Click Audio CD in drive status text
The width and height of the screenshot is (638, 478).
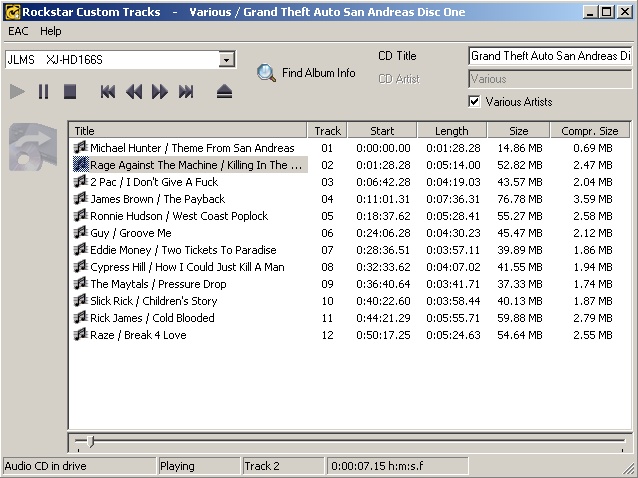coord(46,466)
